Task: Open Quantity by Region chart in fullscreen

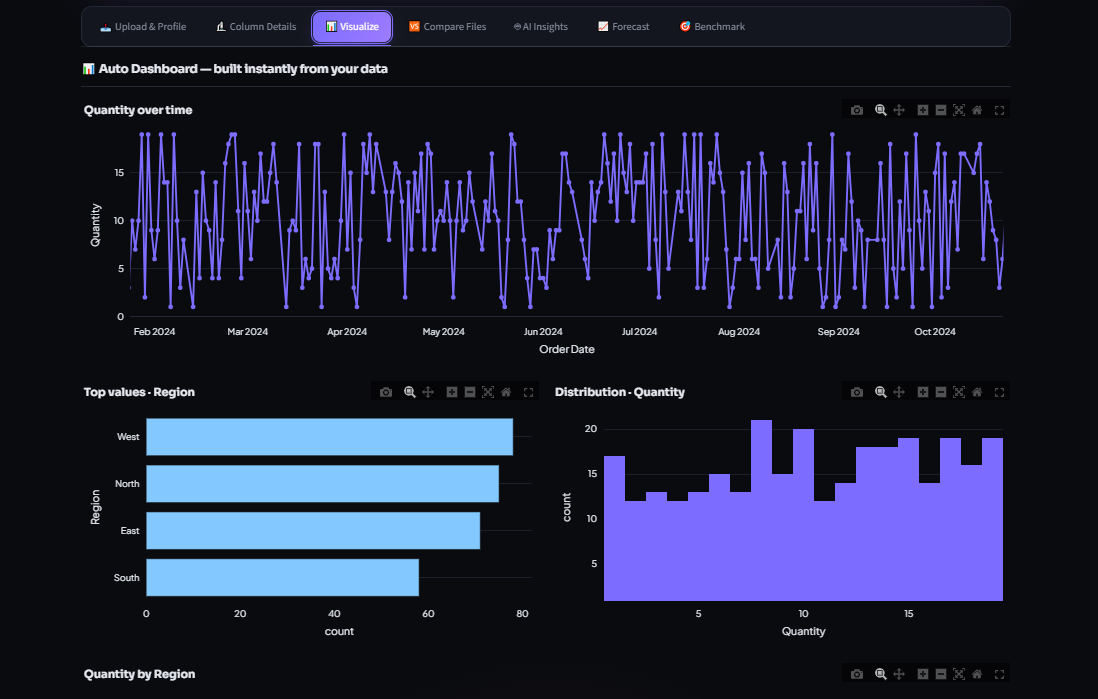Action: [x=999, y=674]
